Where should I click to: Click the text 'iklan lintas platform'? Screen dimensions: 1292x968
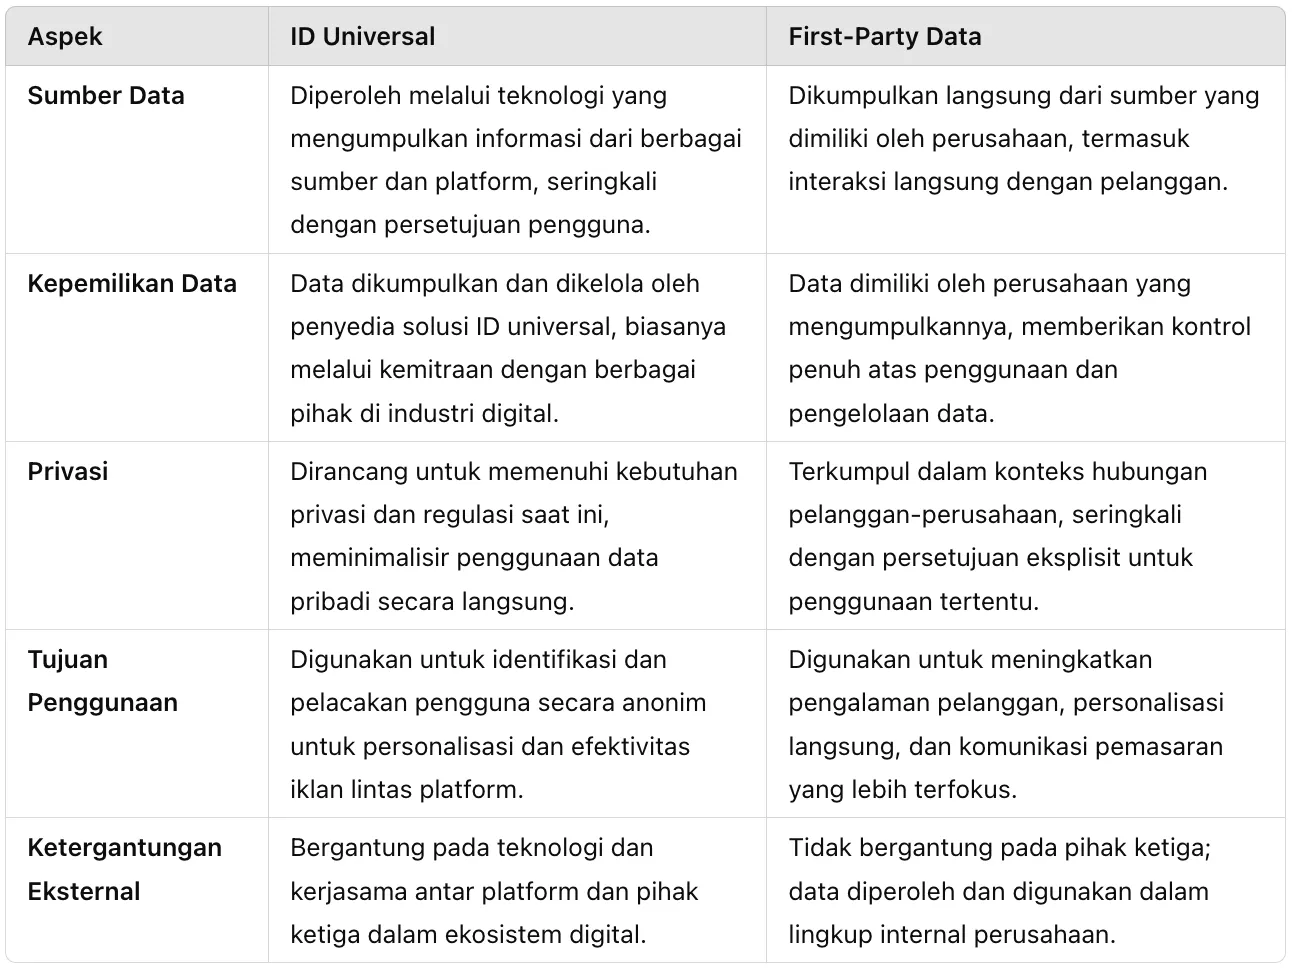[x=407, y=789]
